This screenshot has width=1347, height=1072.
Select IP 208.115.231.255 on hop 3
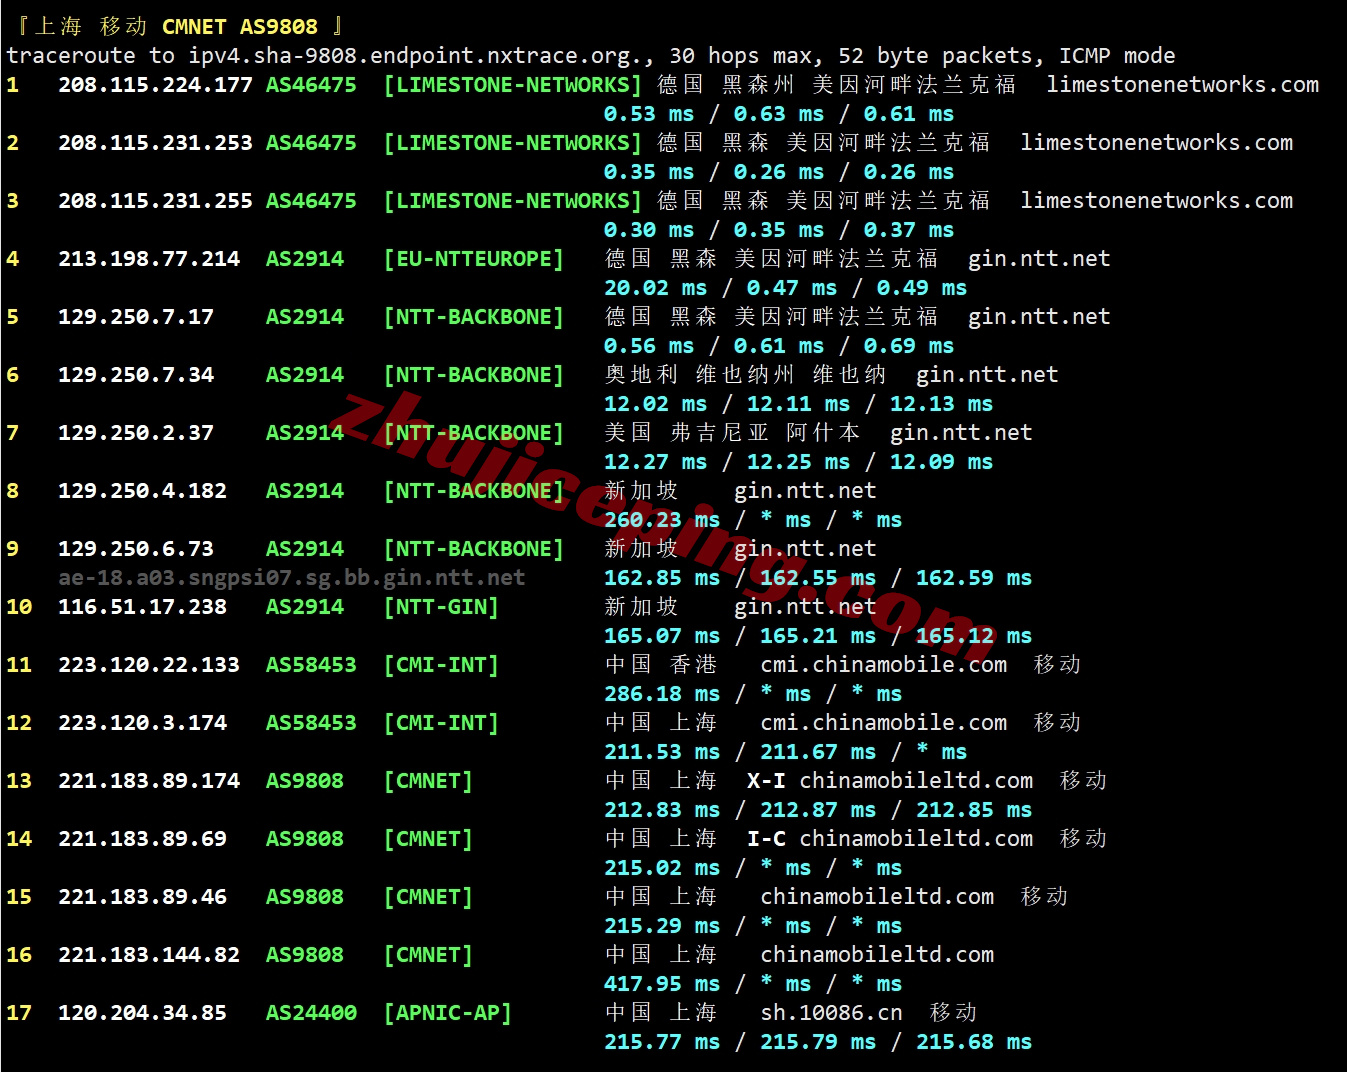155,201
